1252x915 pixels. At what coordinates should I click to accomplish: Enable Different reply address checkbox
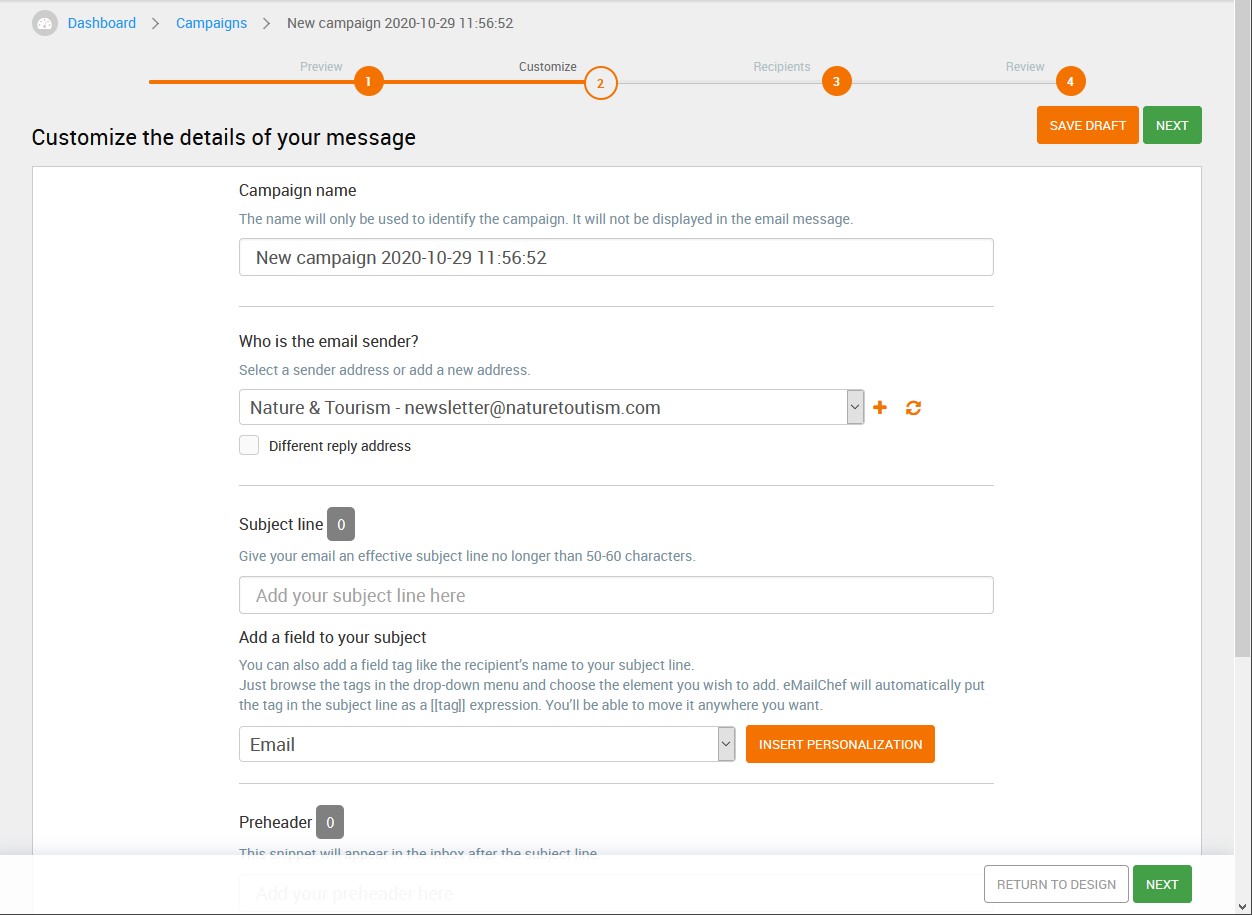tap(249, 445)
